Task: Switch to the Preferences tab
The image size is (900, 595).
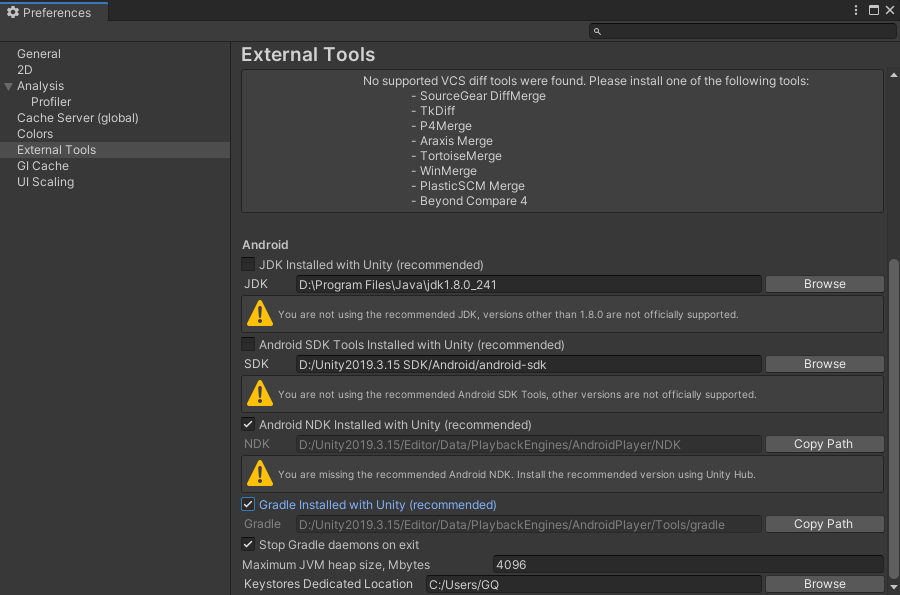Action: (x=55, y=11)
